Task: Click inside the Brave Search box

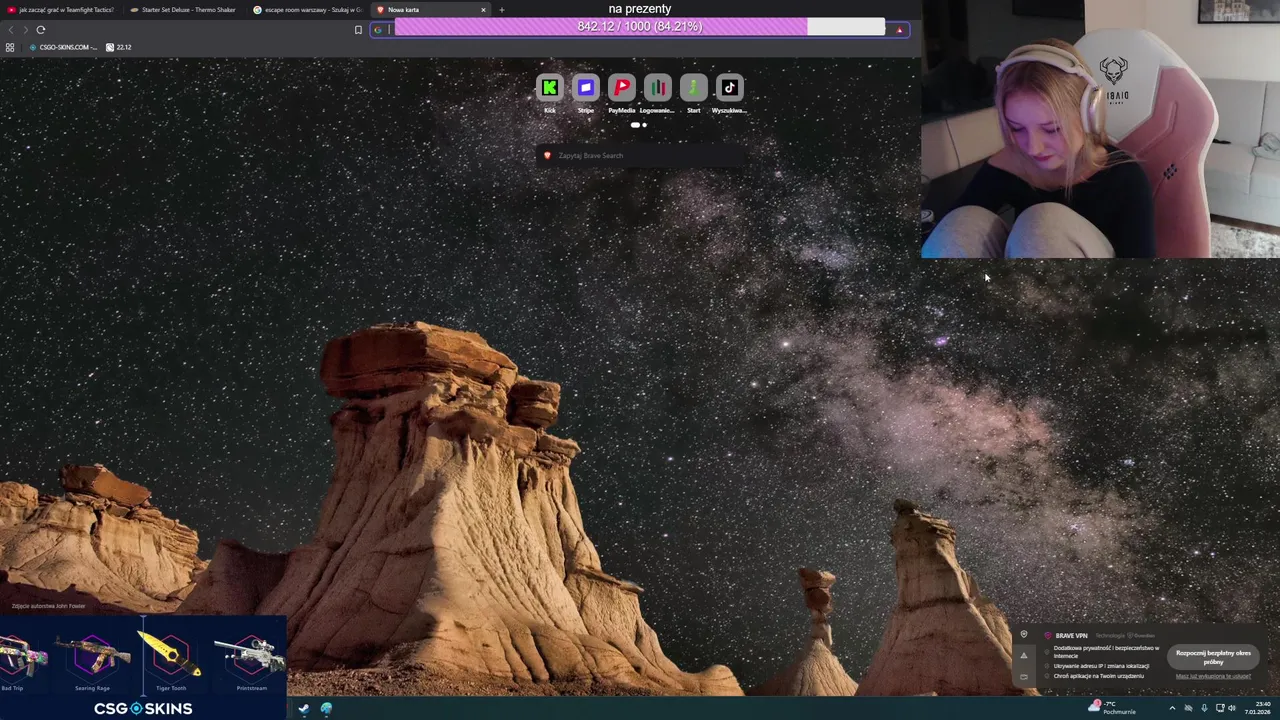Action: [640, 156]
